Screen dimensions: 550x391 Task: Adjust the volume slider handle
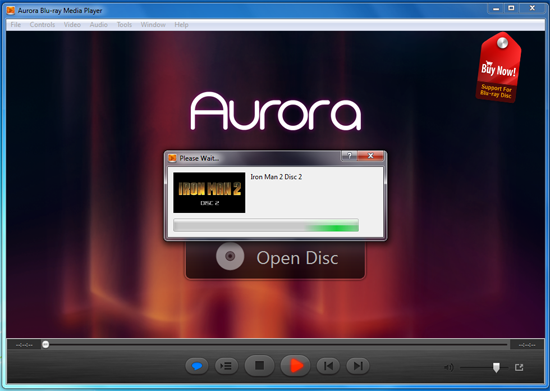click(x=496, y=368)
